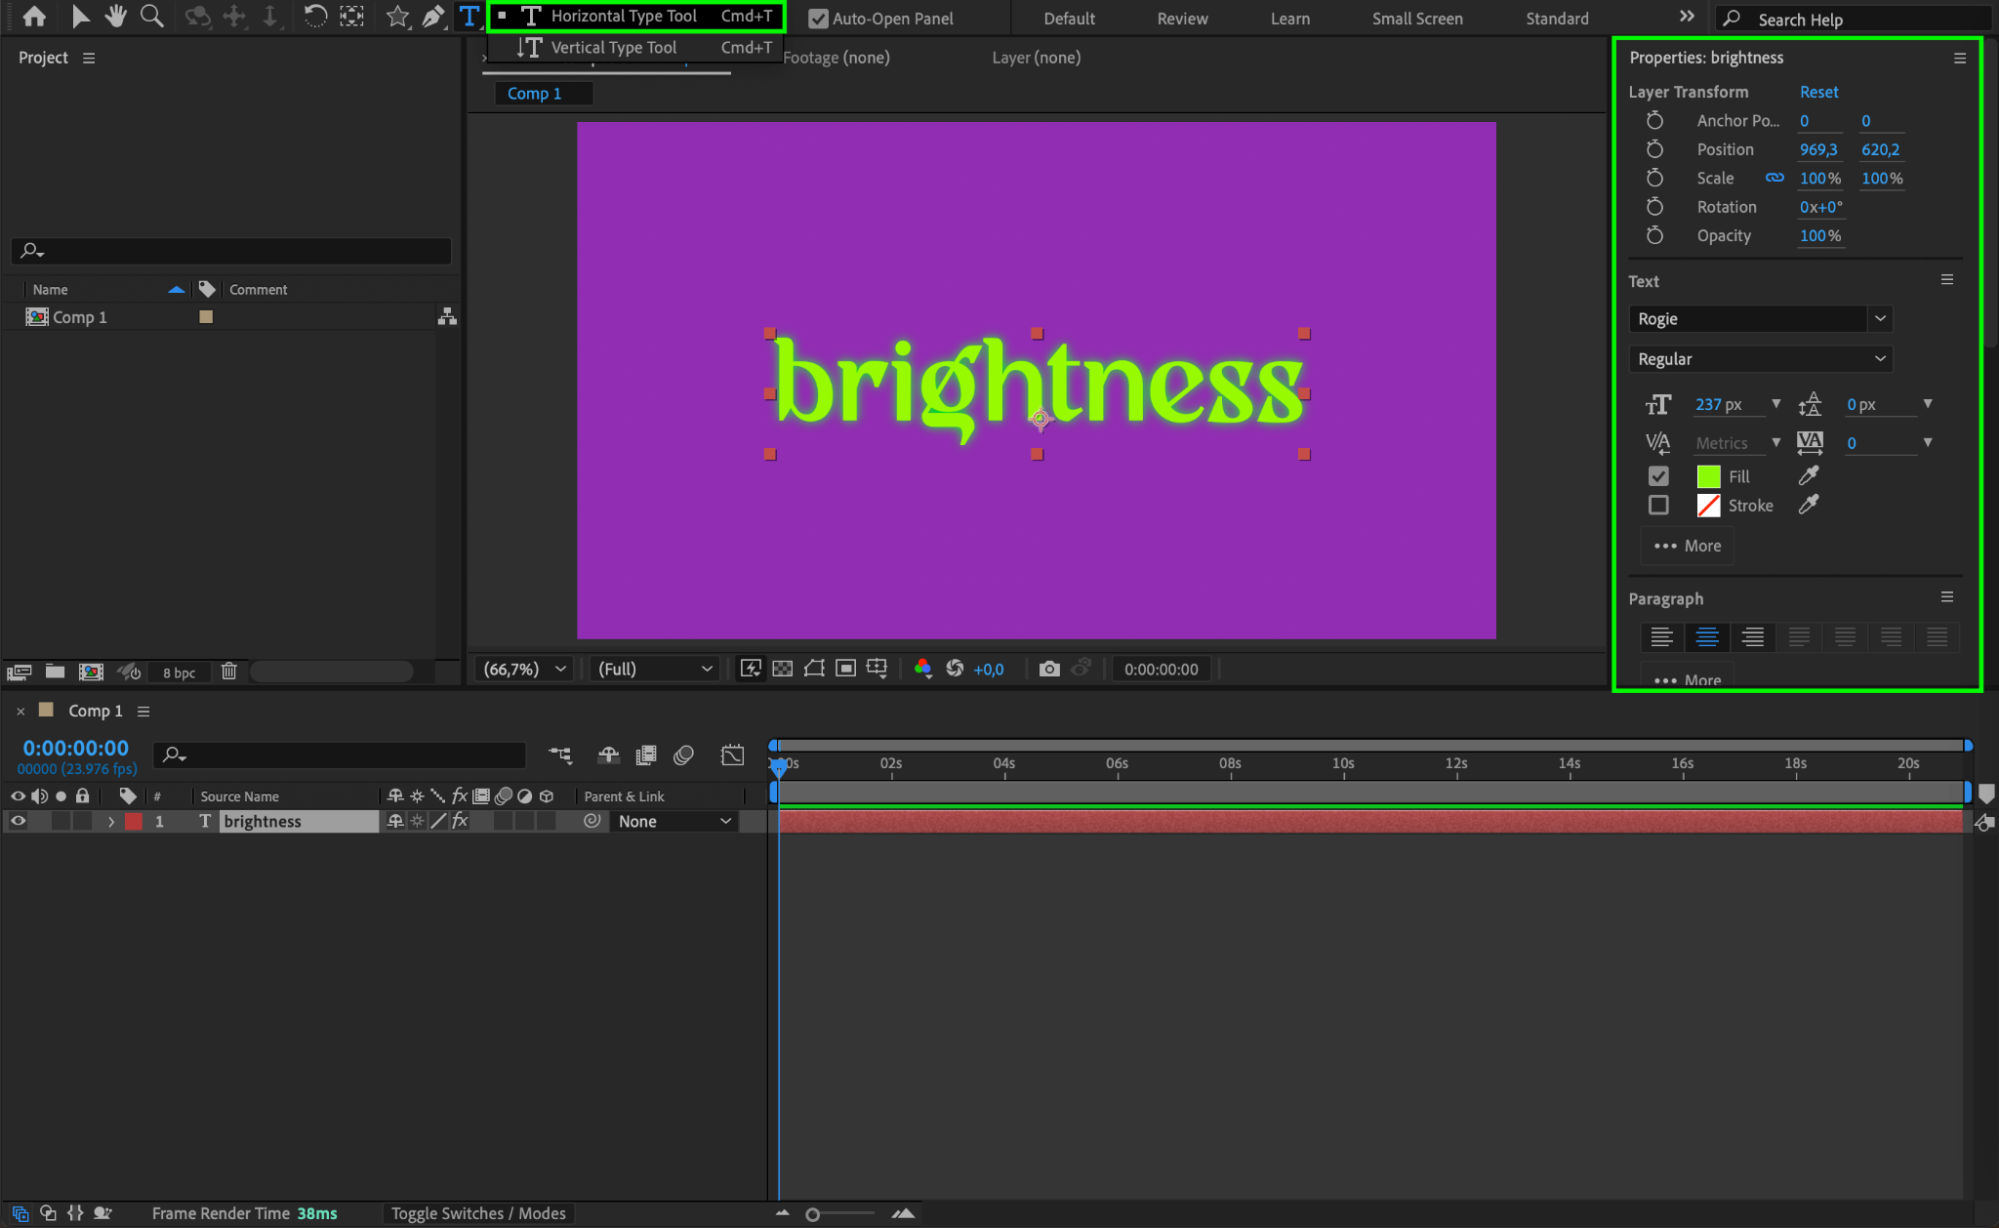Image resolution: width=1999 pixels, height=1228 pixels.
Task: Choose Vertical Type Tool from menu
Action: click(613, 47)
